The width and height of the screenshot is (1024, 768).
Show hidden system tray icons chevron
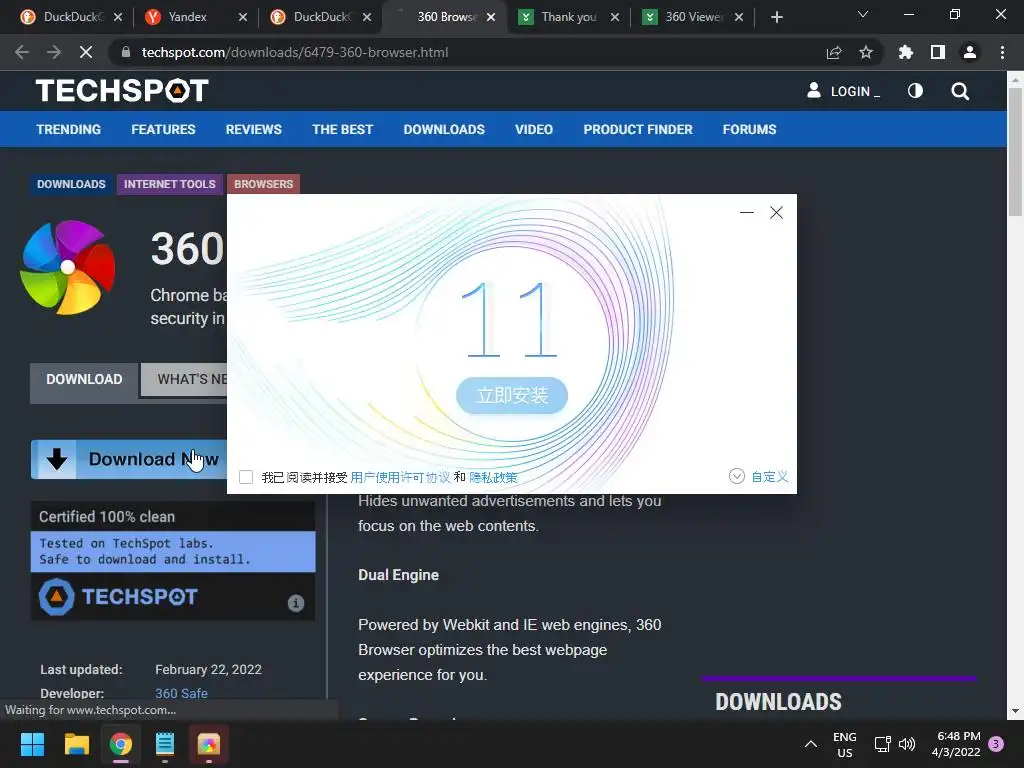(x=810, y=744)
